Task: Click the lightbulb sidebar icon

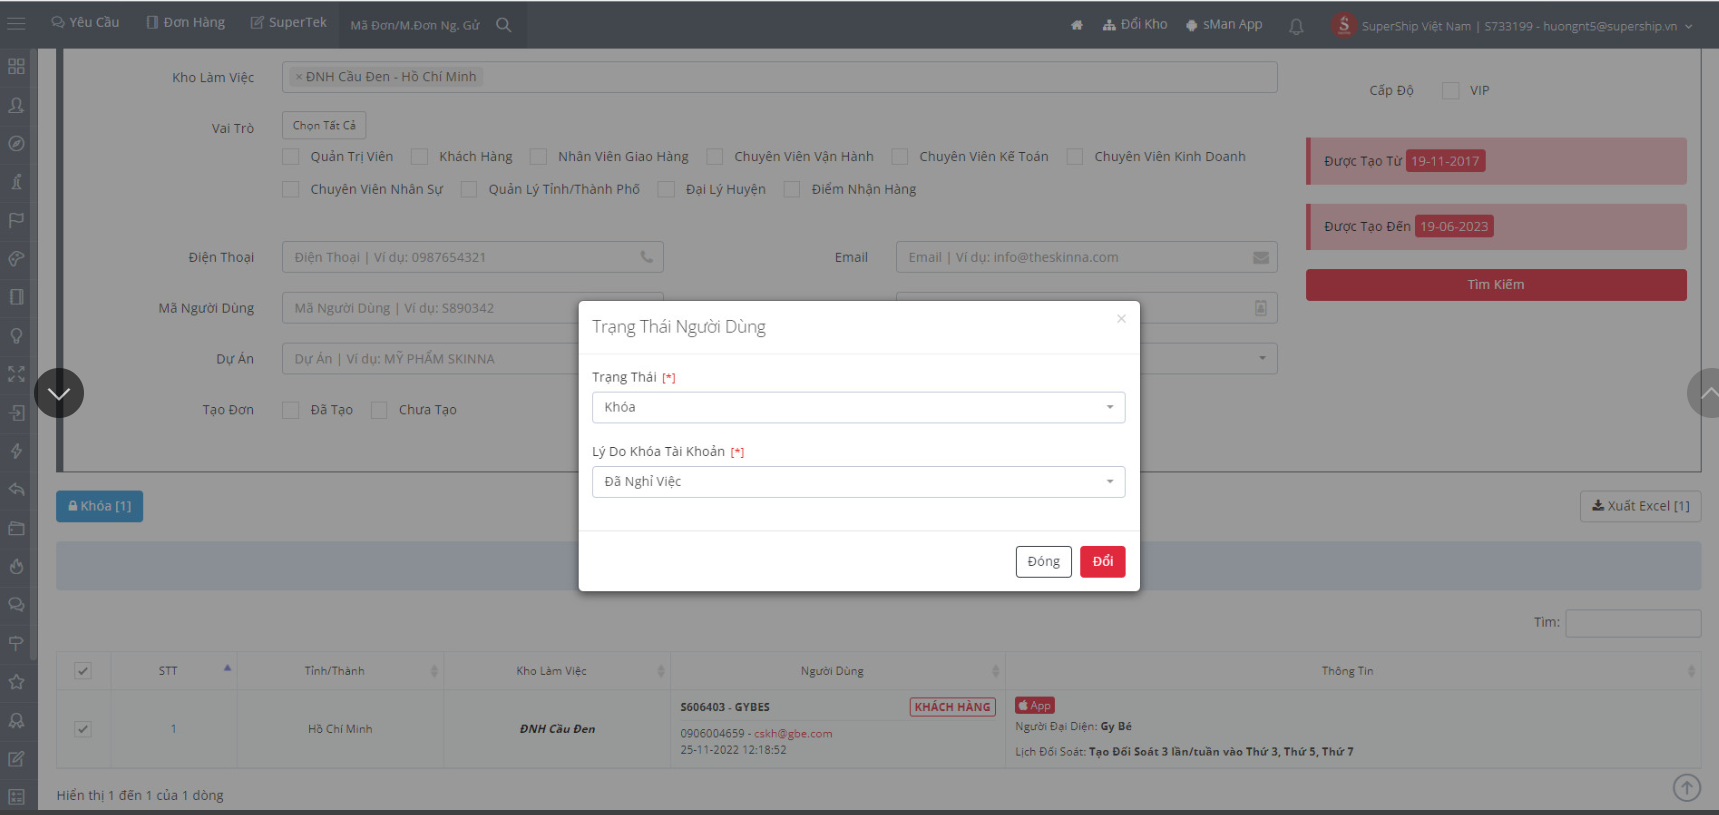Action: click(x=16, y=335)
